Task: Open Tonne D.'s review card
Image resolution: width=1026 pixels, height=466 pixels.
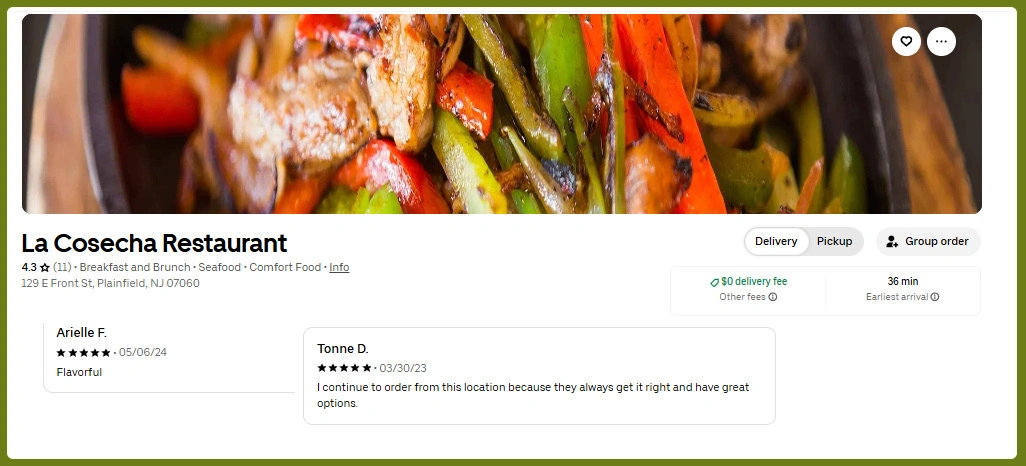Action: [x=539, y=376]
